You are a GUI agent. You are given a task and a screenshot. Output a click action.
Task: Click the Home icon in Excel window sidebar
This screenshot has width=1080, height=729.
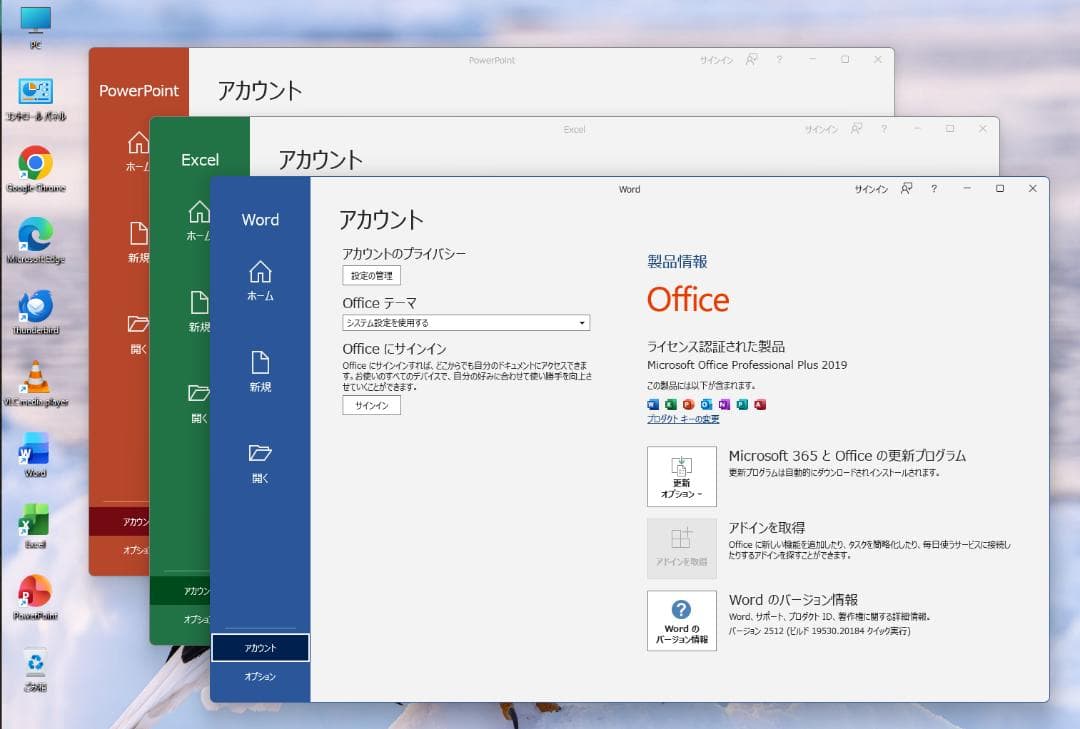tap(198, 212)
